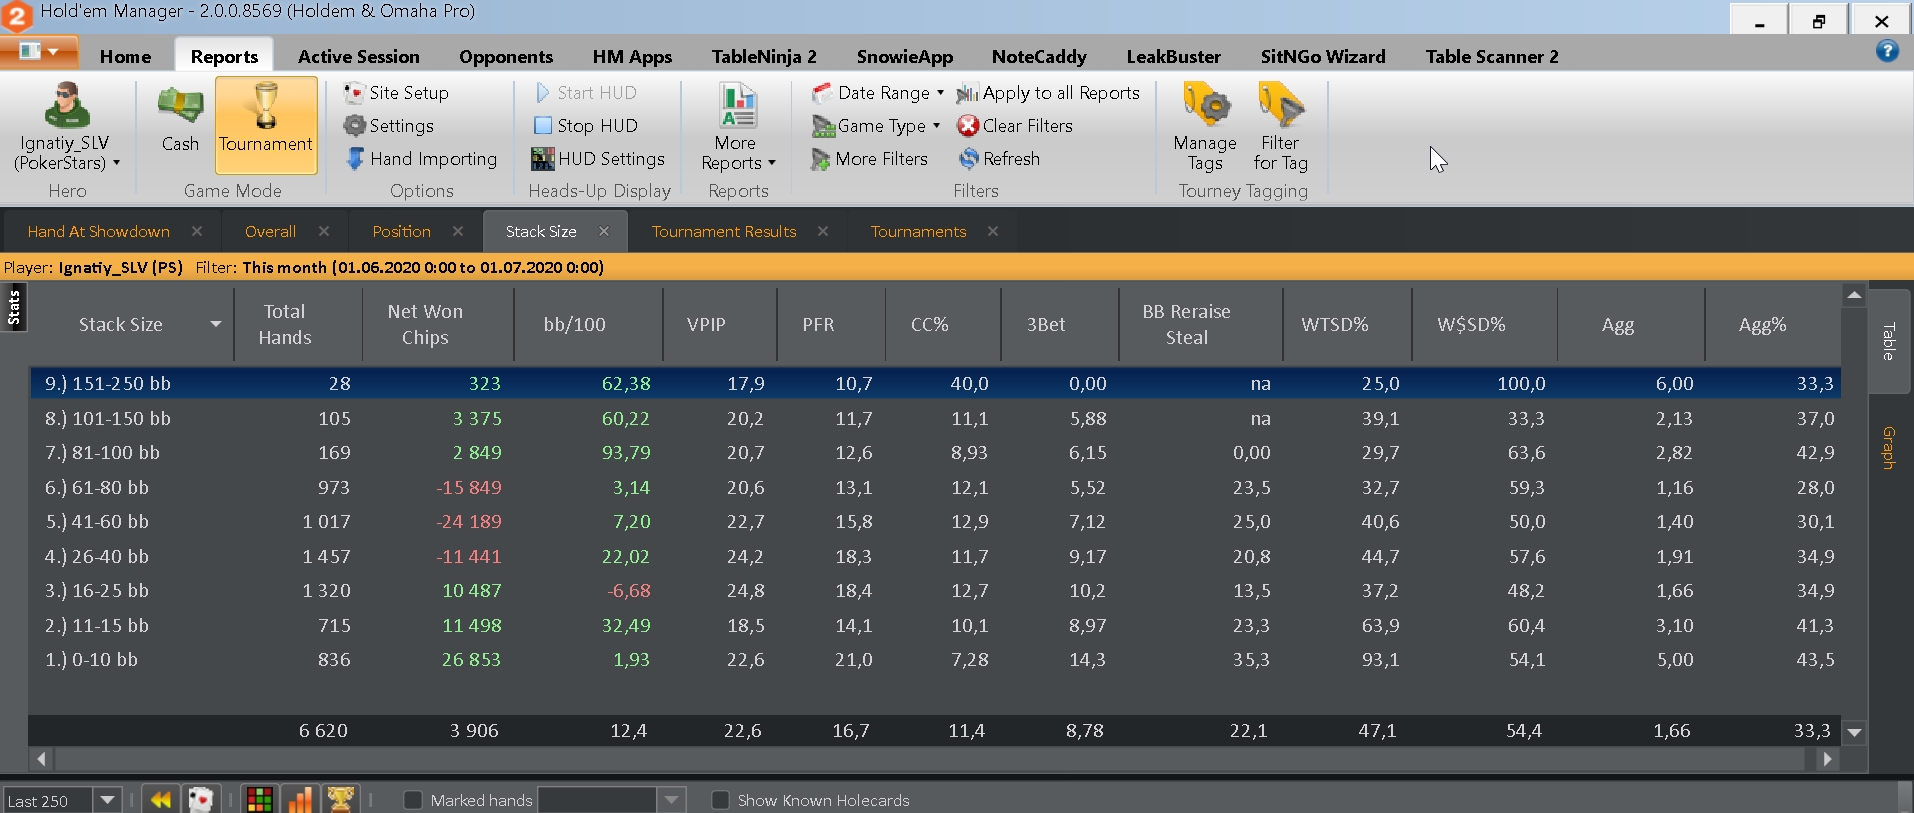Click the yellow rewind arrows icon
This screenshot has width=1914, height=813.
[x=160, y=799]
